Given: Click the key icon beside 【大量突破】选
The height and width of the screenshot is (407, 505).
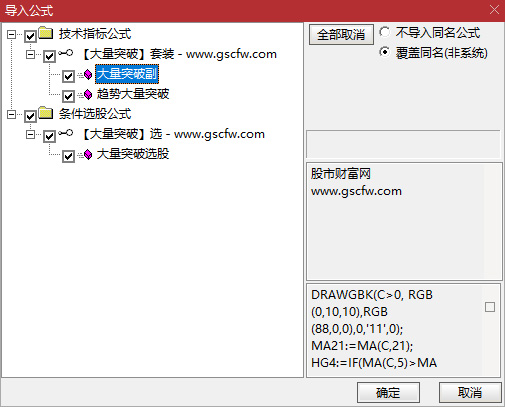Looking at the screenshot, I should coord(66,133).
